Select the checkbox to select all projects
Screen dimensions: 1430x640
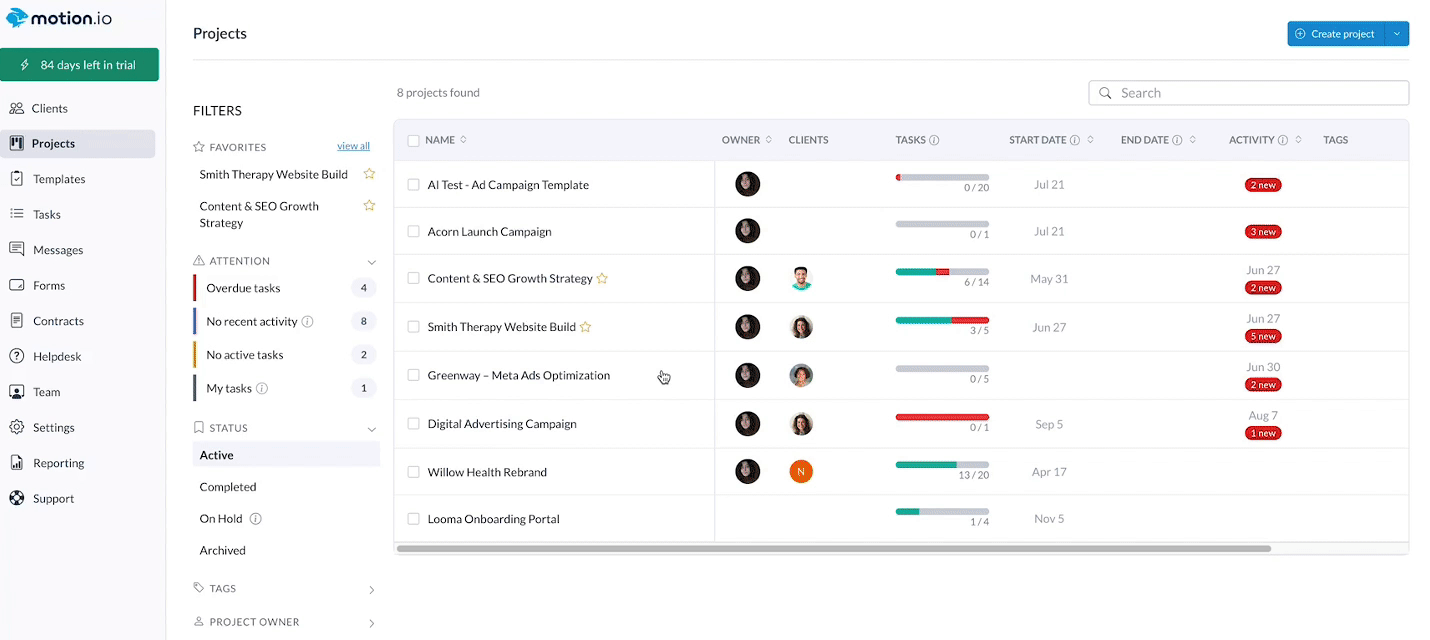(413, 140)
